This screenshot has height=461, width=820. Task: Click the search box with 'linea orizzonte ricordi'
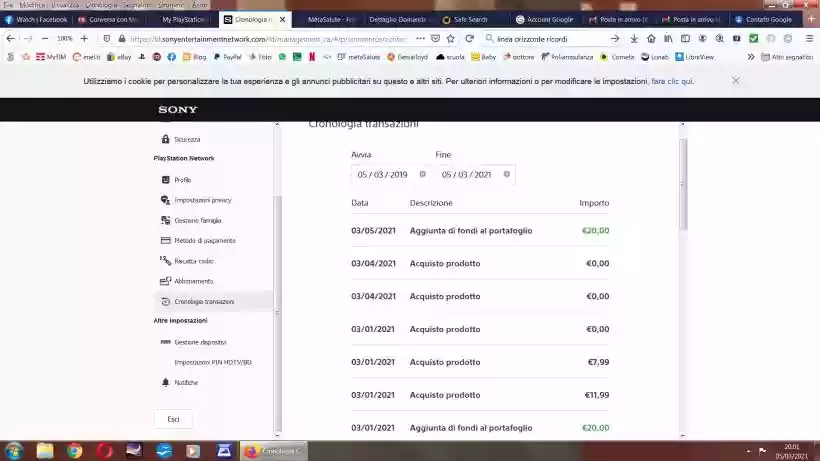(552, 38)
